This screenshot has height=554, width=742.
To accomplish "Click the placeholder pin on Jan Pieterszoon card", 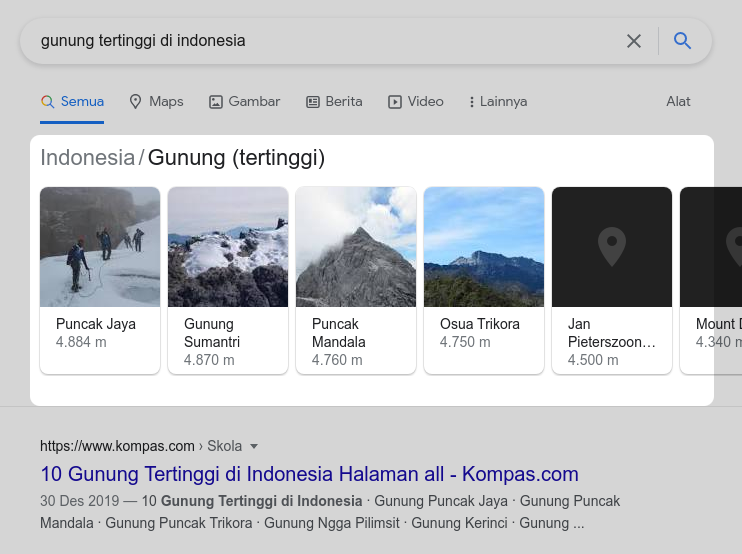I will (611, 245).
